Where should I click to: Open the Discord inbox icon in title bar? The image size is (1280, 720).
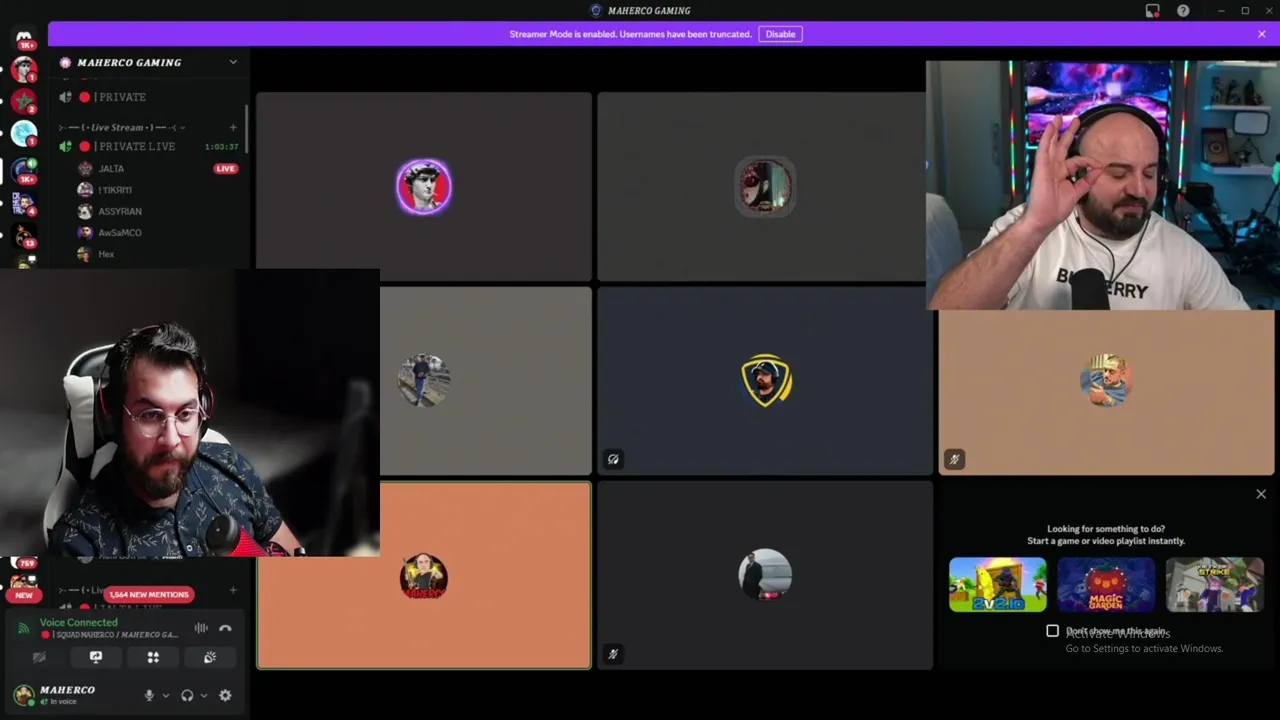tap(1152, 11)
